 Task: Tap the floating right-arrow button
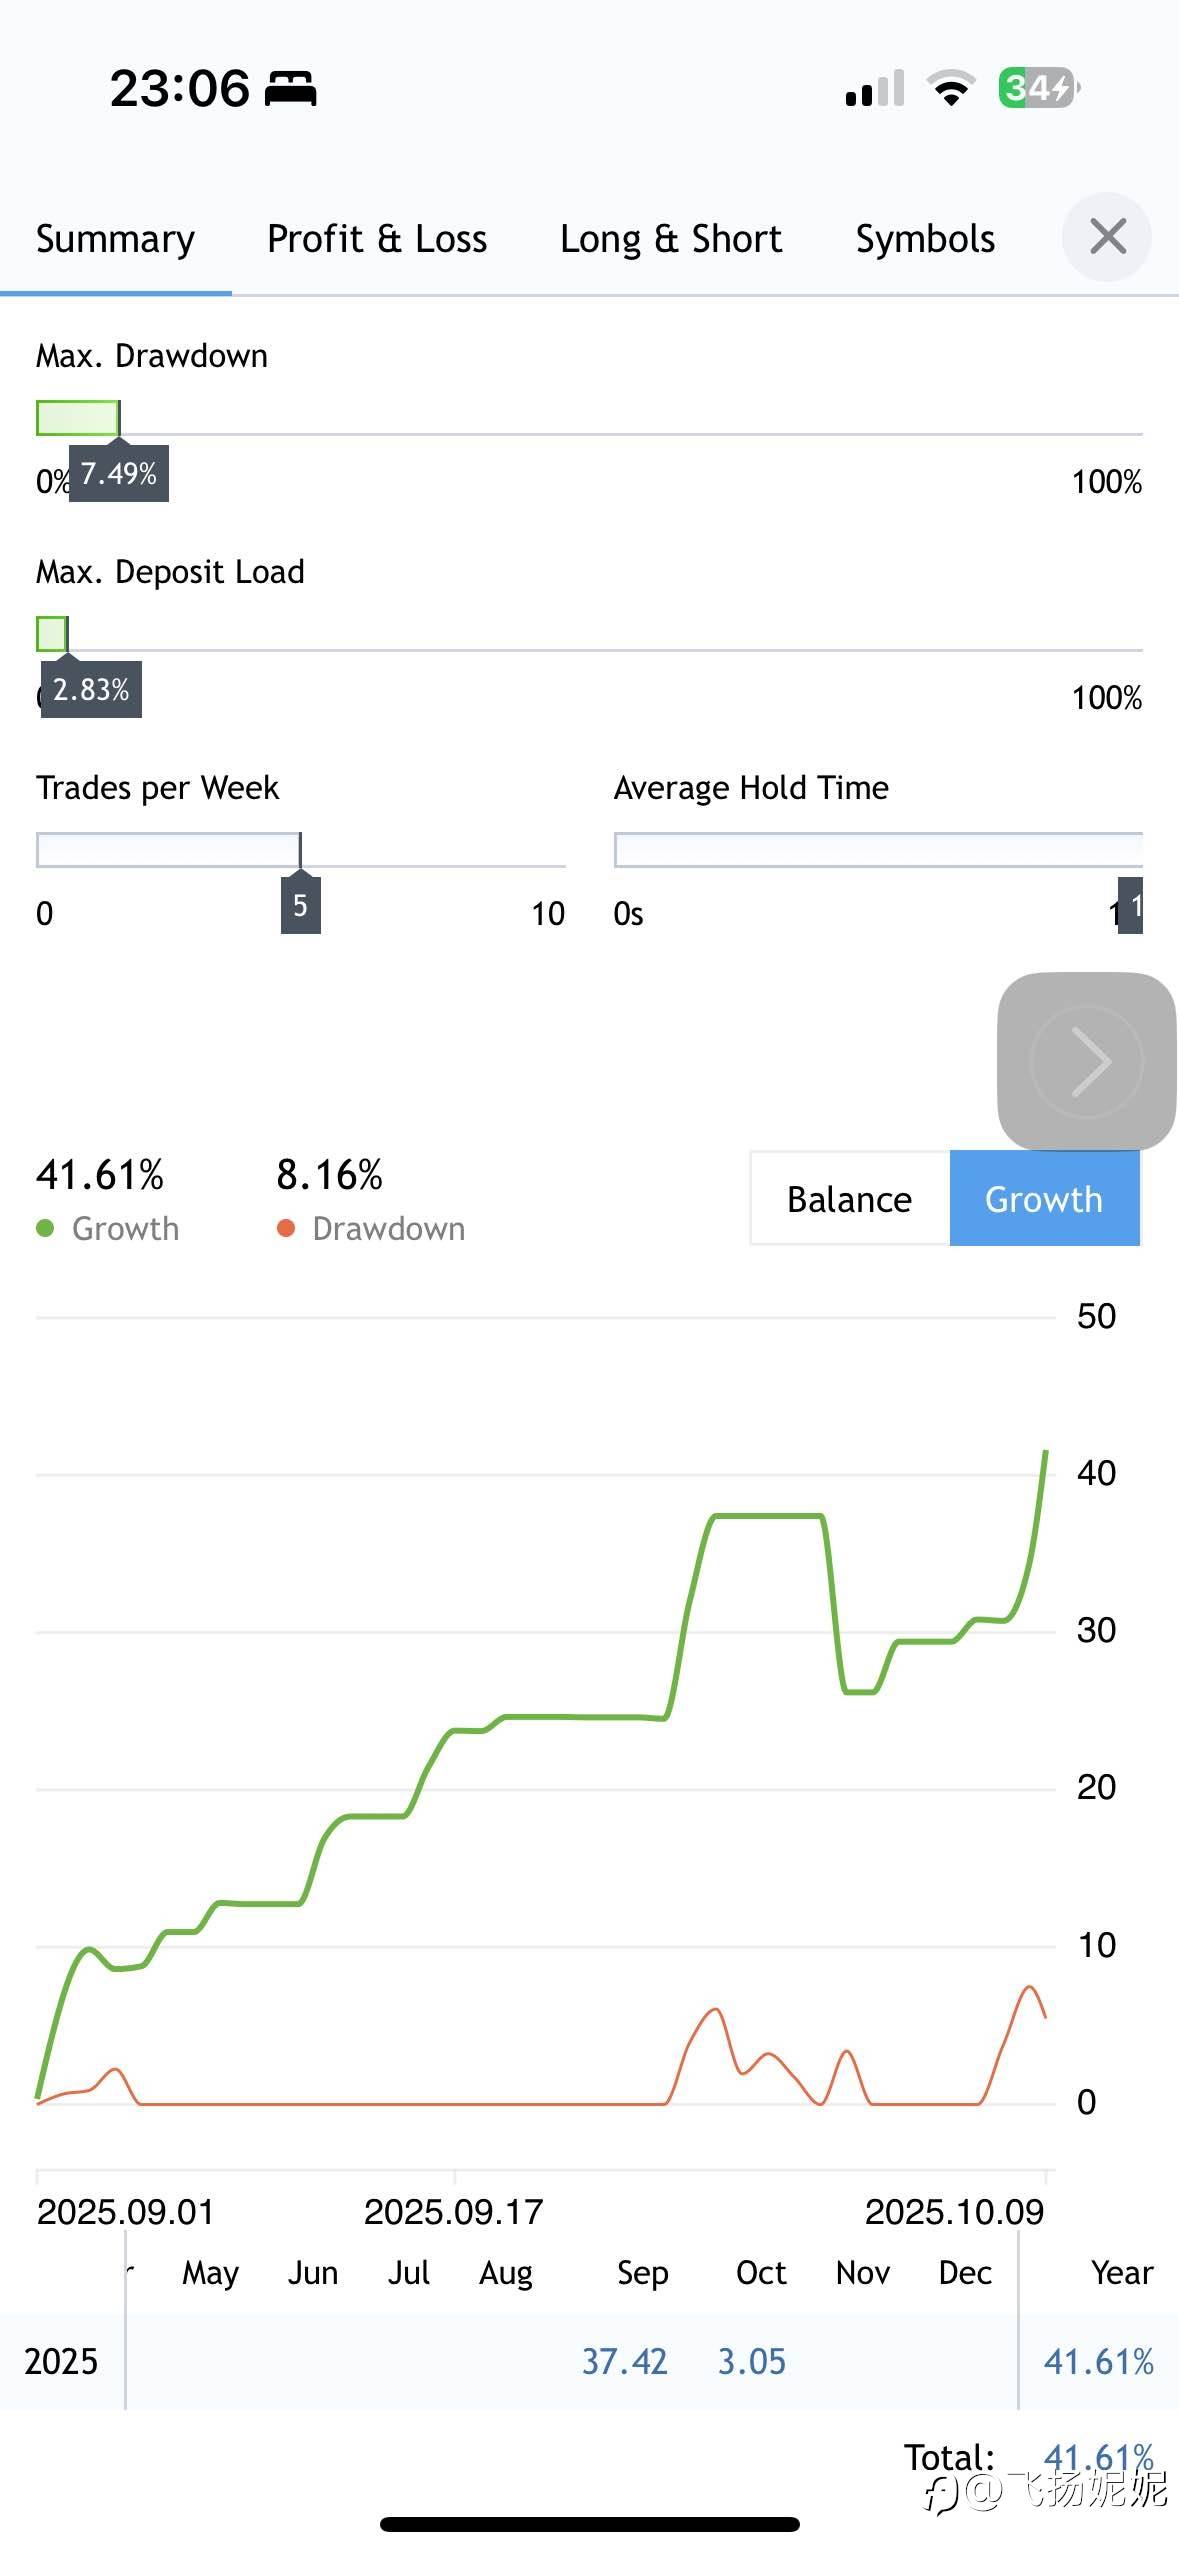point(1087,1061)
